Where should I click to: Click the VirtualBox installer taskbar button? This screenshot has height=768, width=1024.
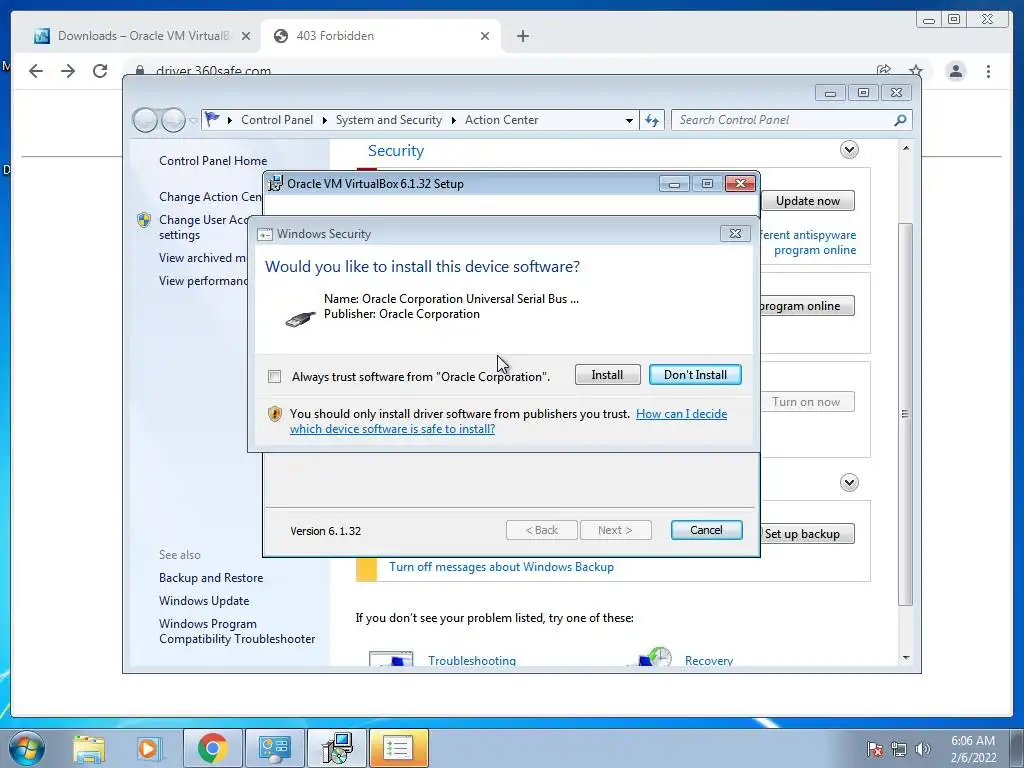pos(337,748)
